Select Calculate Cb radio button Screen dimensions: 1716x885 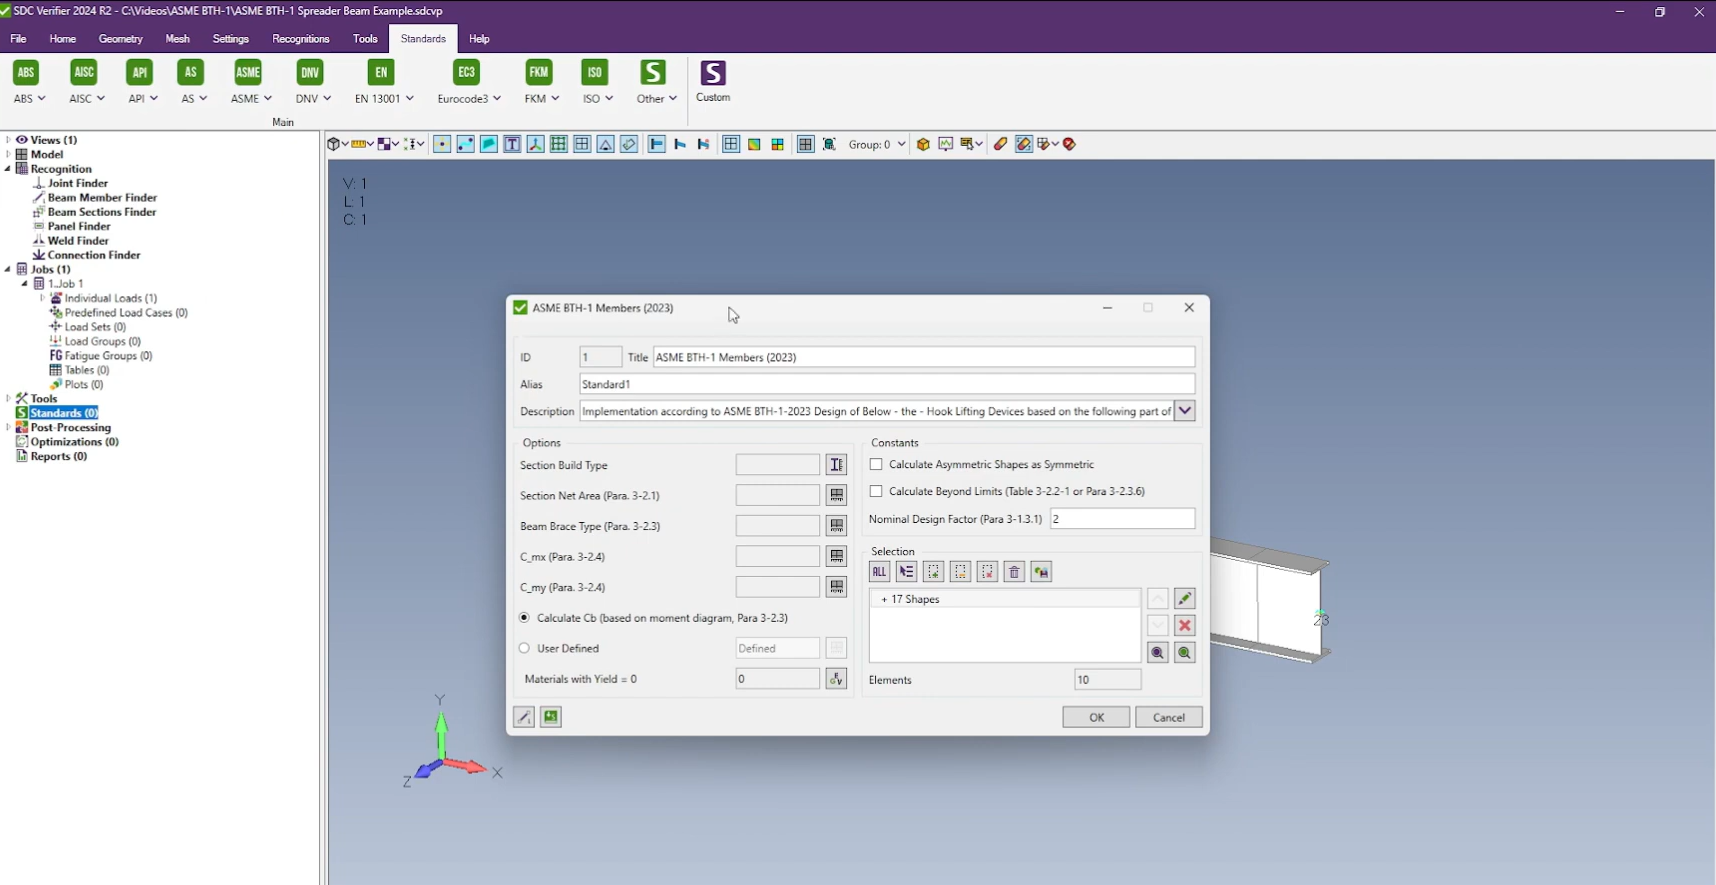click(524, 618)
